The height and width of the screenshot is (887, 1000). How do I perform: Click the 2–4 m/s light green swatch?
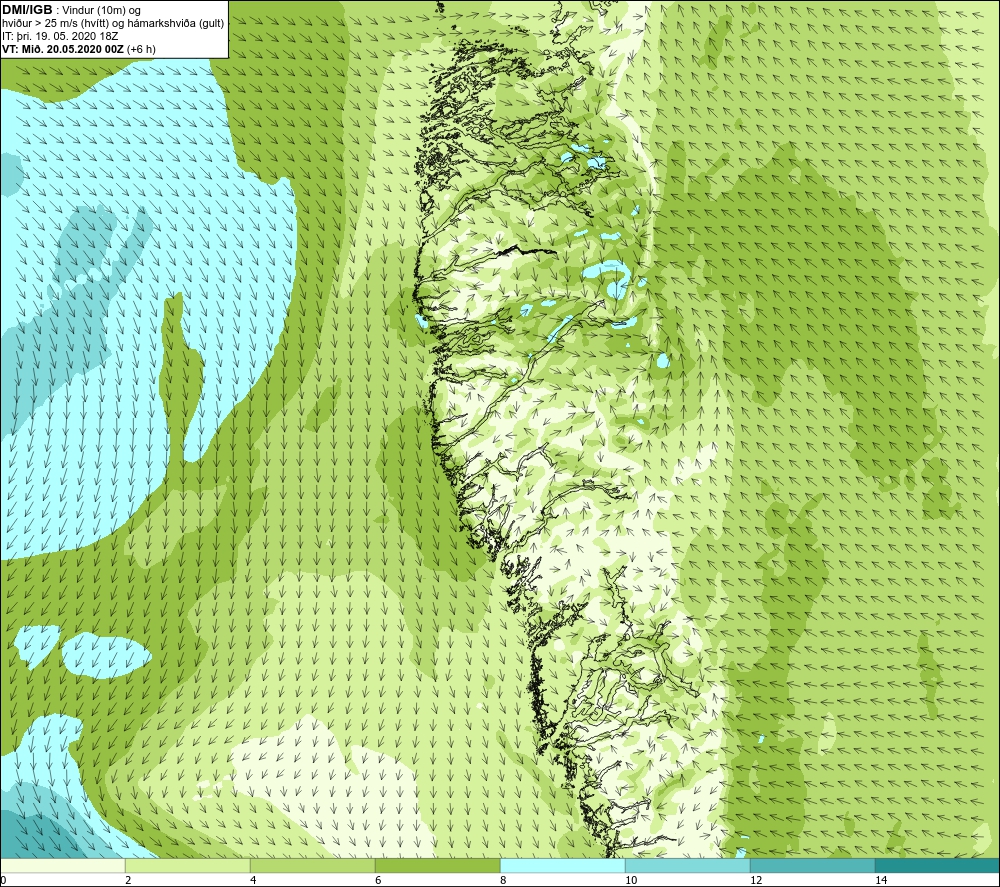point(188,865)
